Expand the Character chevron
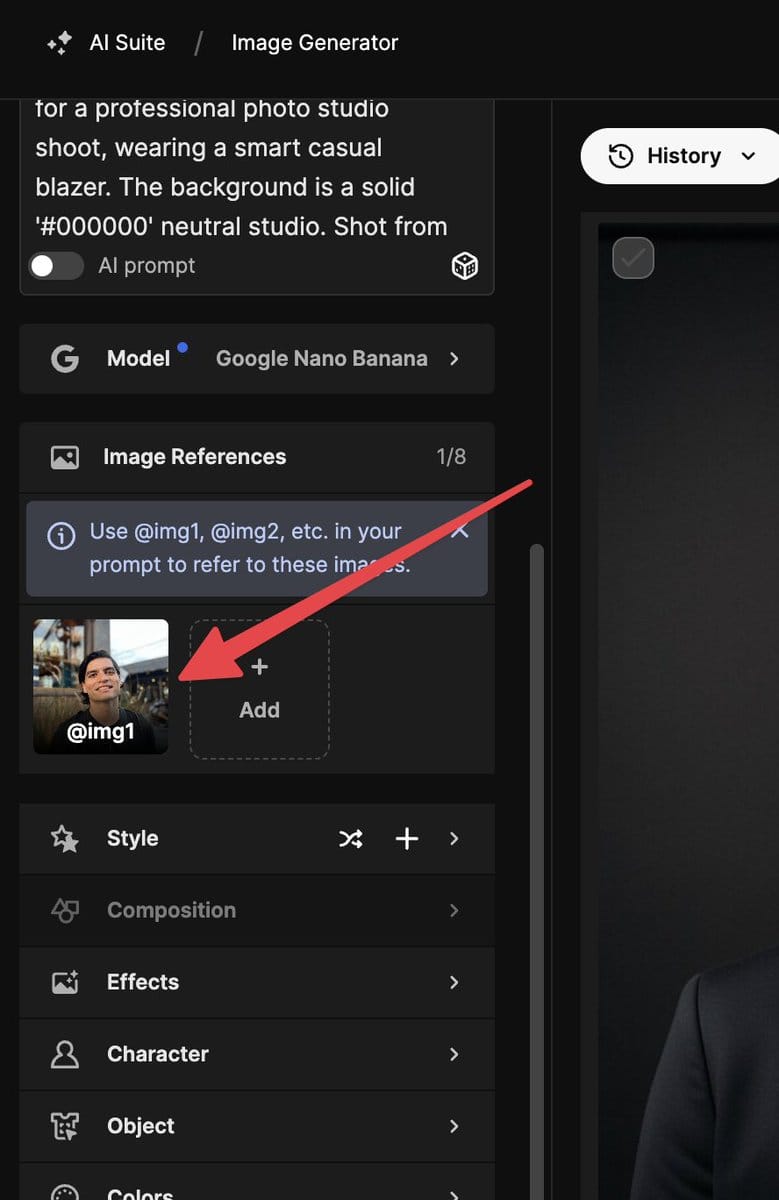The width and height of the screenshot is (779, 1200). click(454, 1055)
